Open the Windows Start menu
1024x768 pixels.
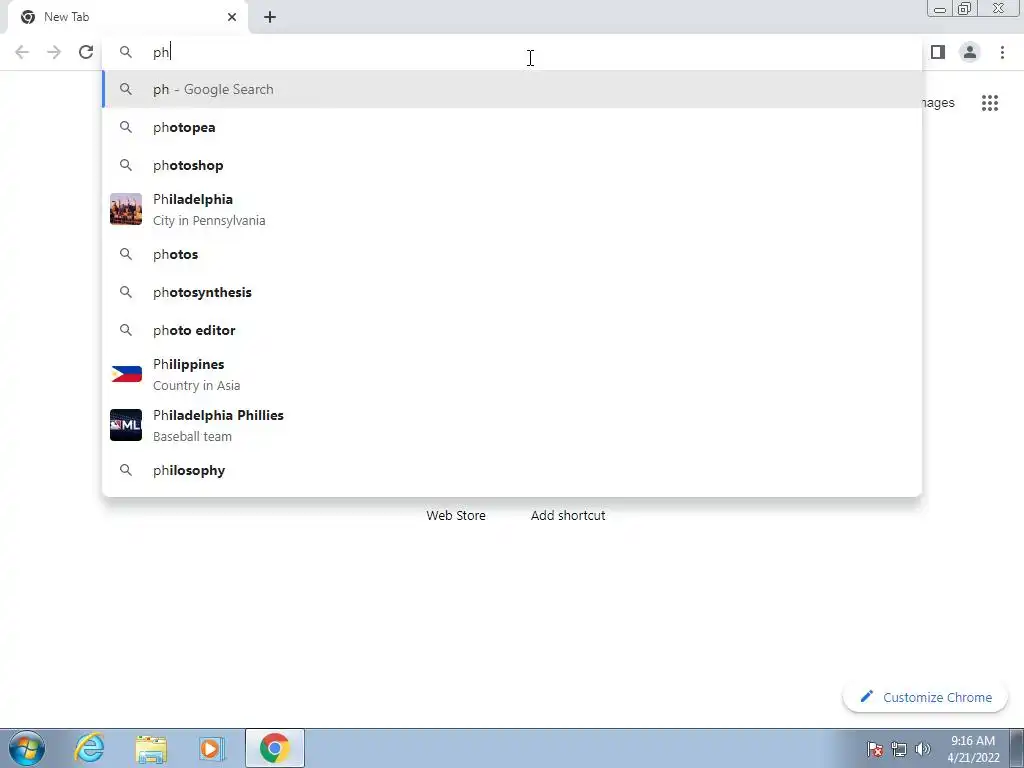coord(27,748)
